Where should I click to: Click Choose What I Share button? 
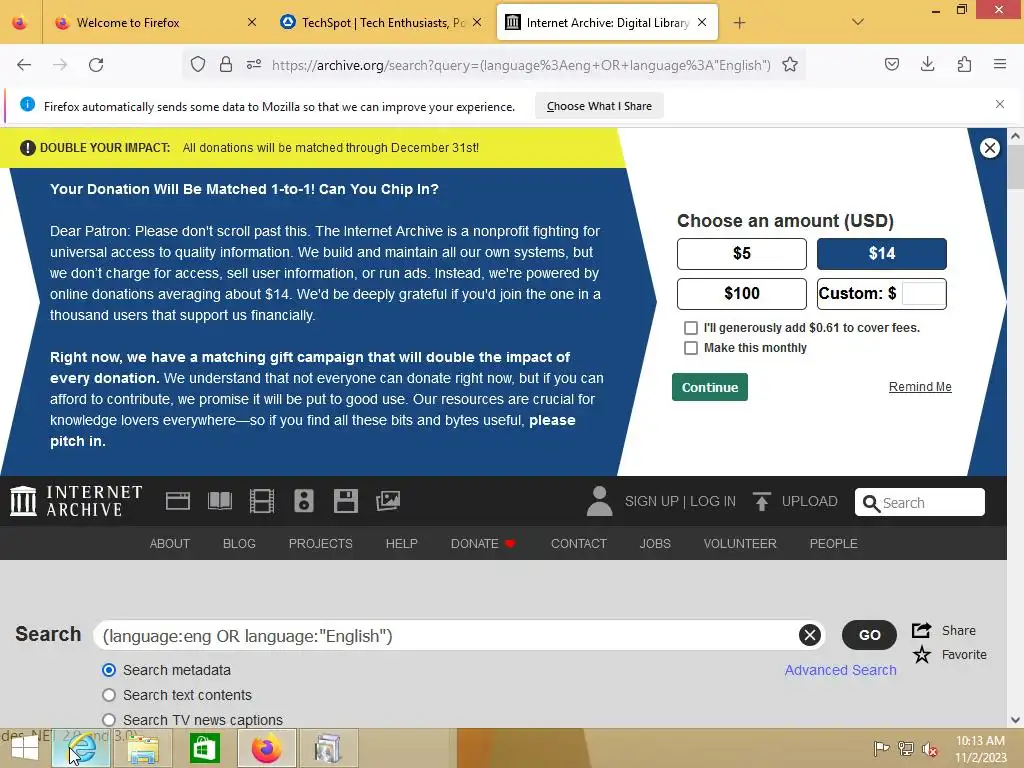click(600, 106)
